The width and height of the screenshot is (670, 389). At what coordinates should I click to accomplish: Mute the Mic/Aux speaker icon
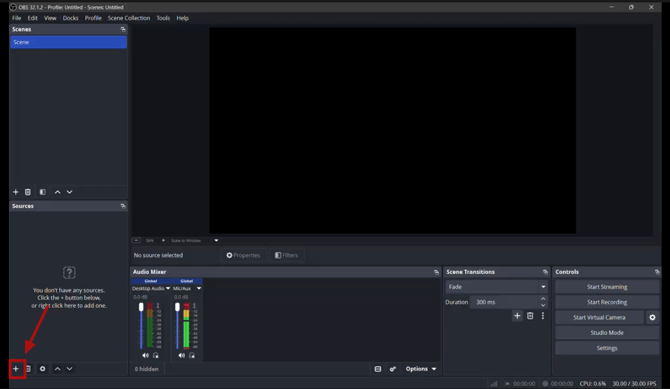(182, 355)
